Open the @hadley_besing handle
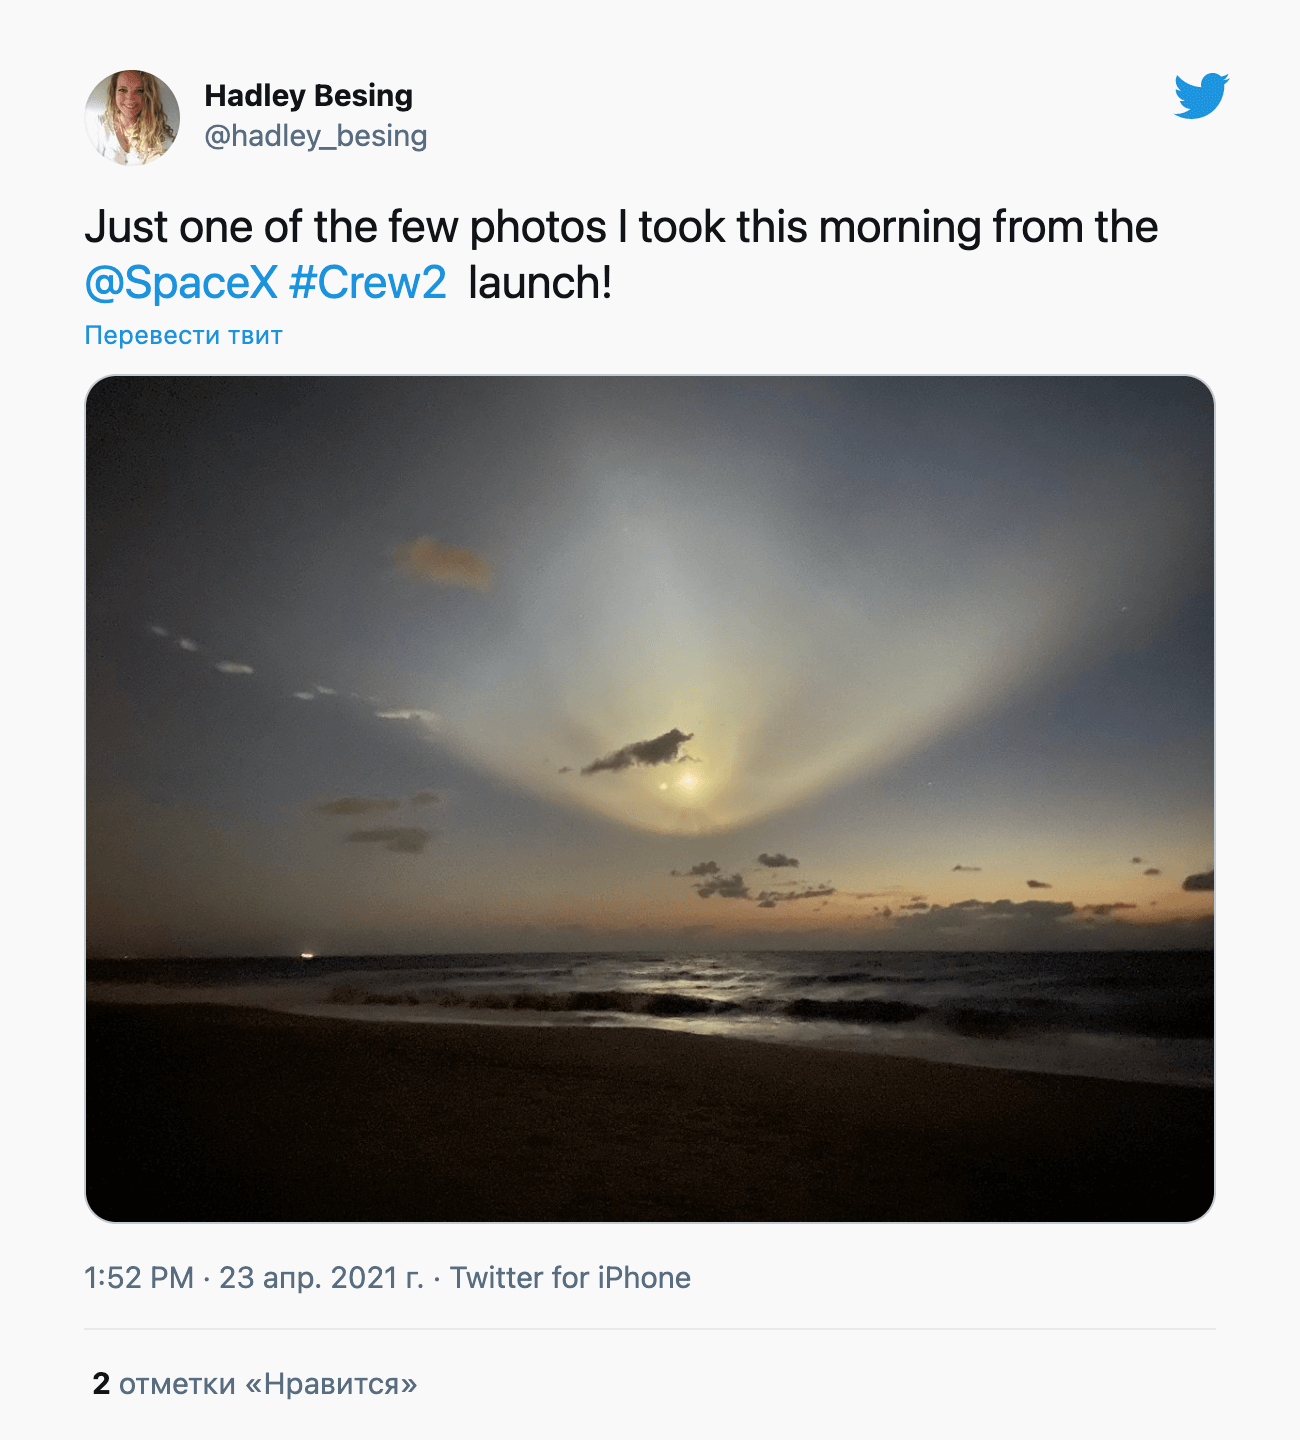Viewport: 1300px width, 1440px height. tap(315, 135)
